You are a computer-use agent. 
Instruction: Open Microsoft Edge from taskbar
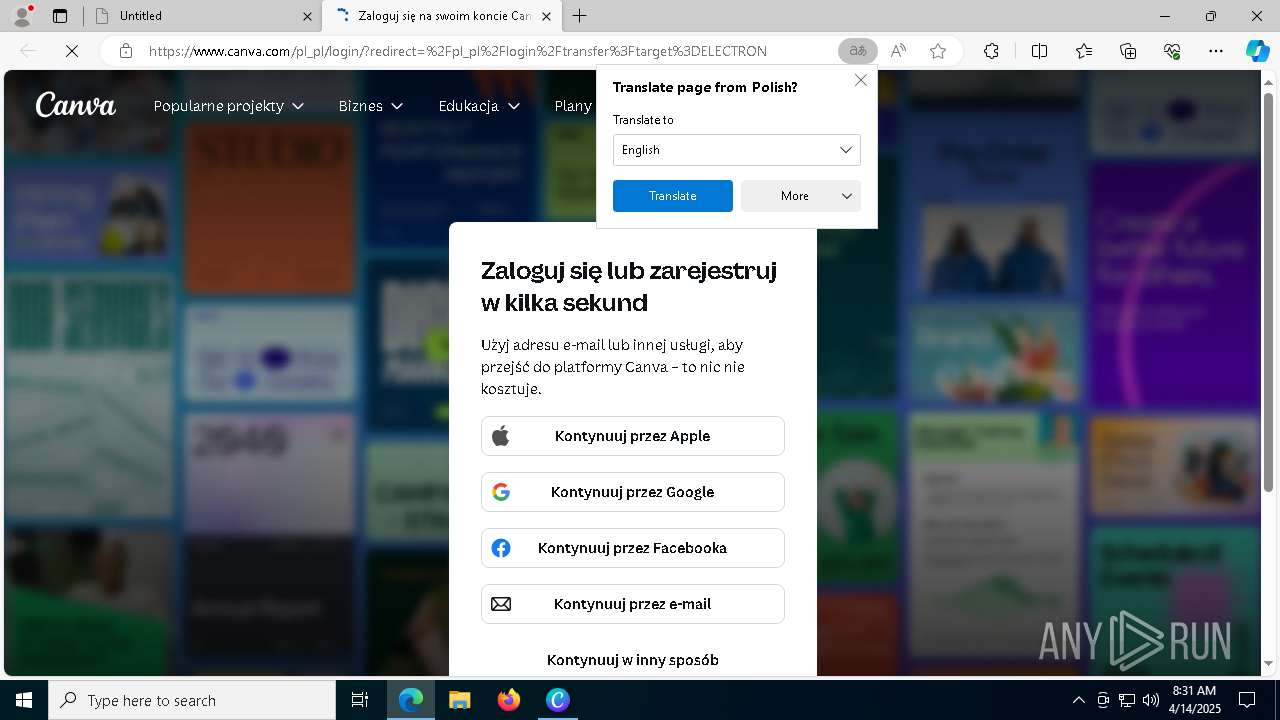click(x=411, y=700)
